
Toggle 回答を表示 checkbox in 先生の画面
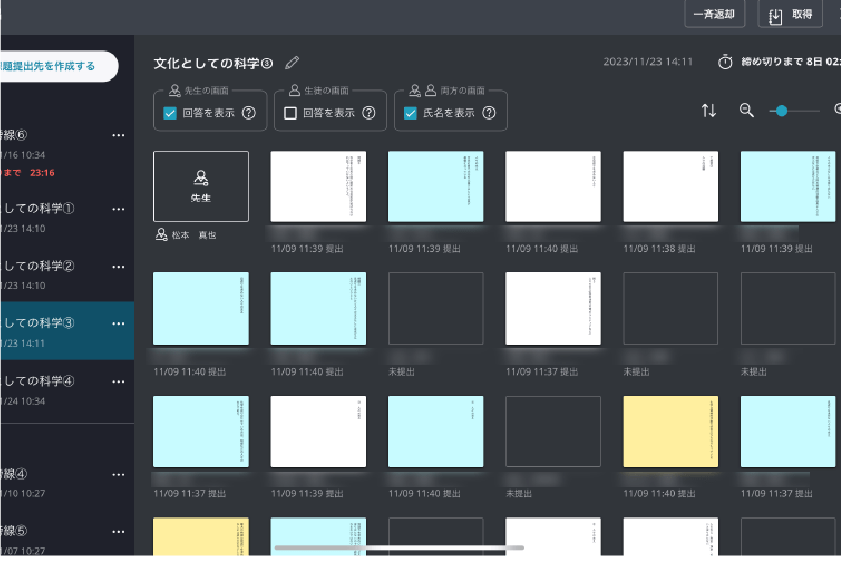pos(170,113)
